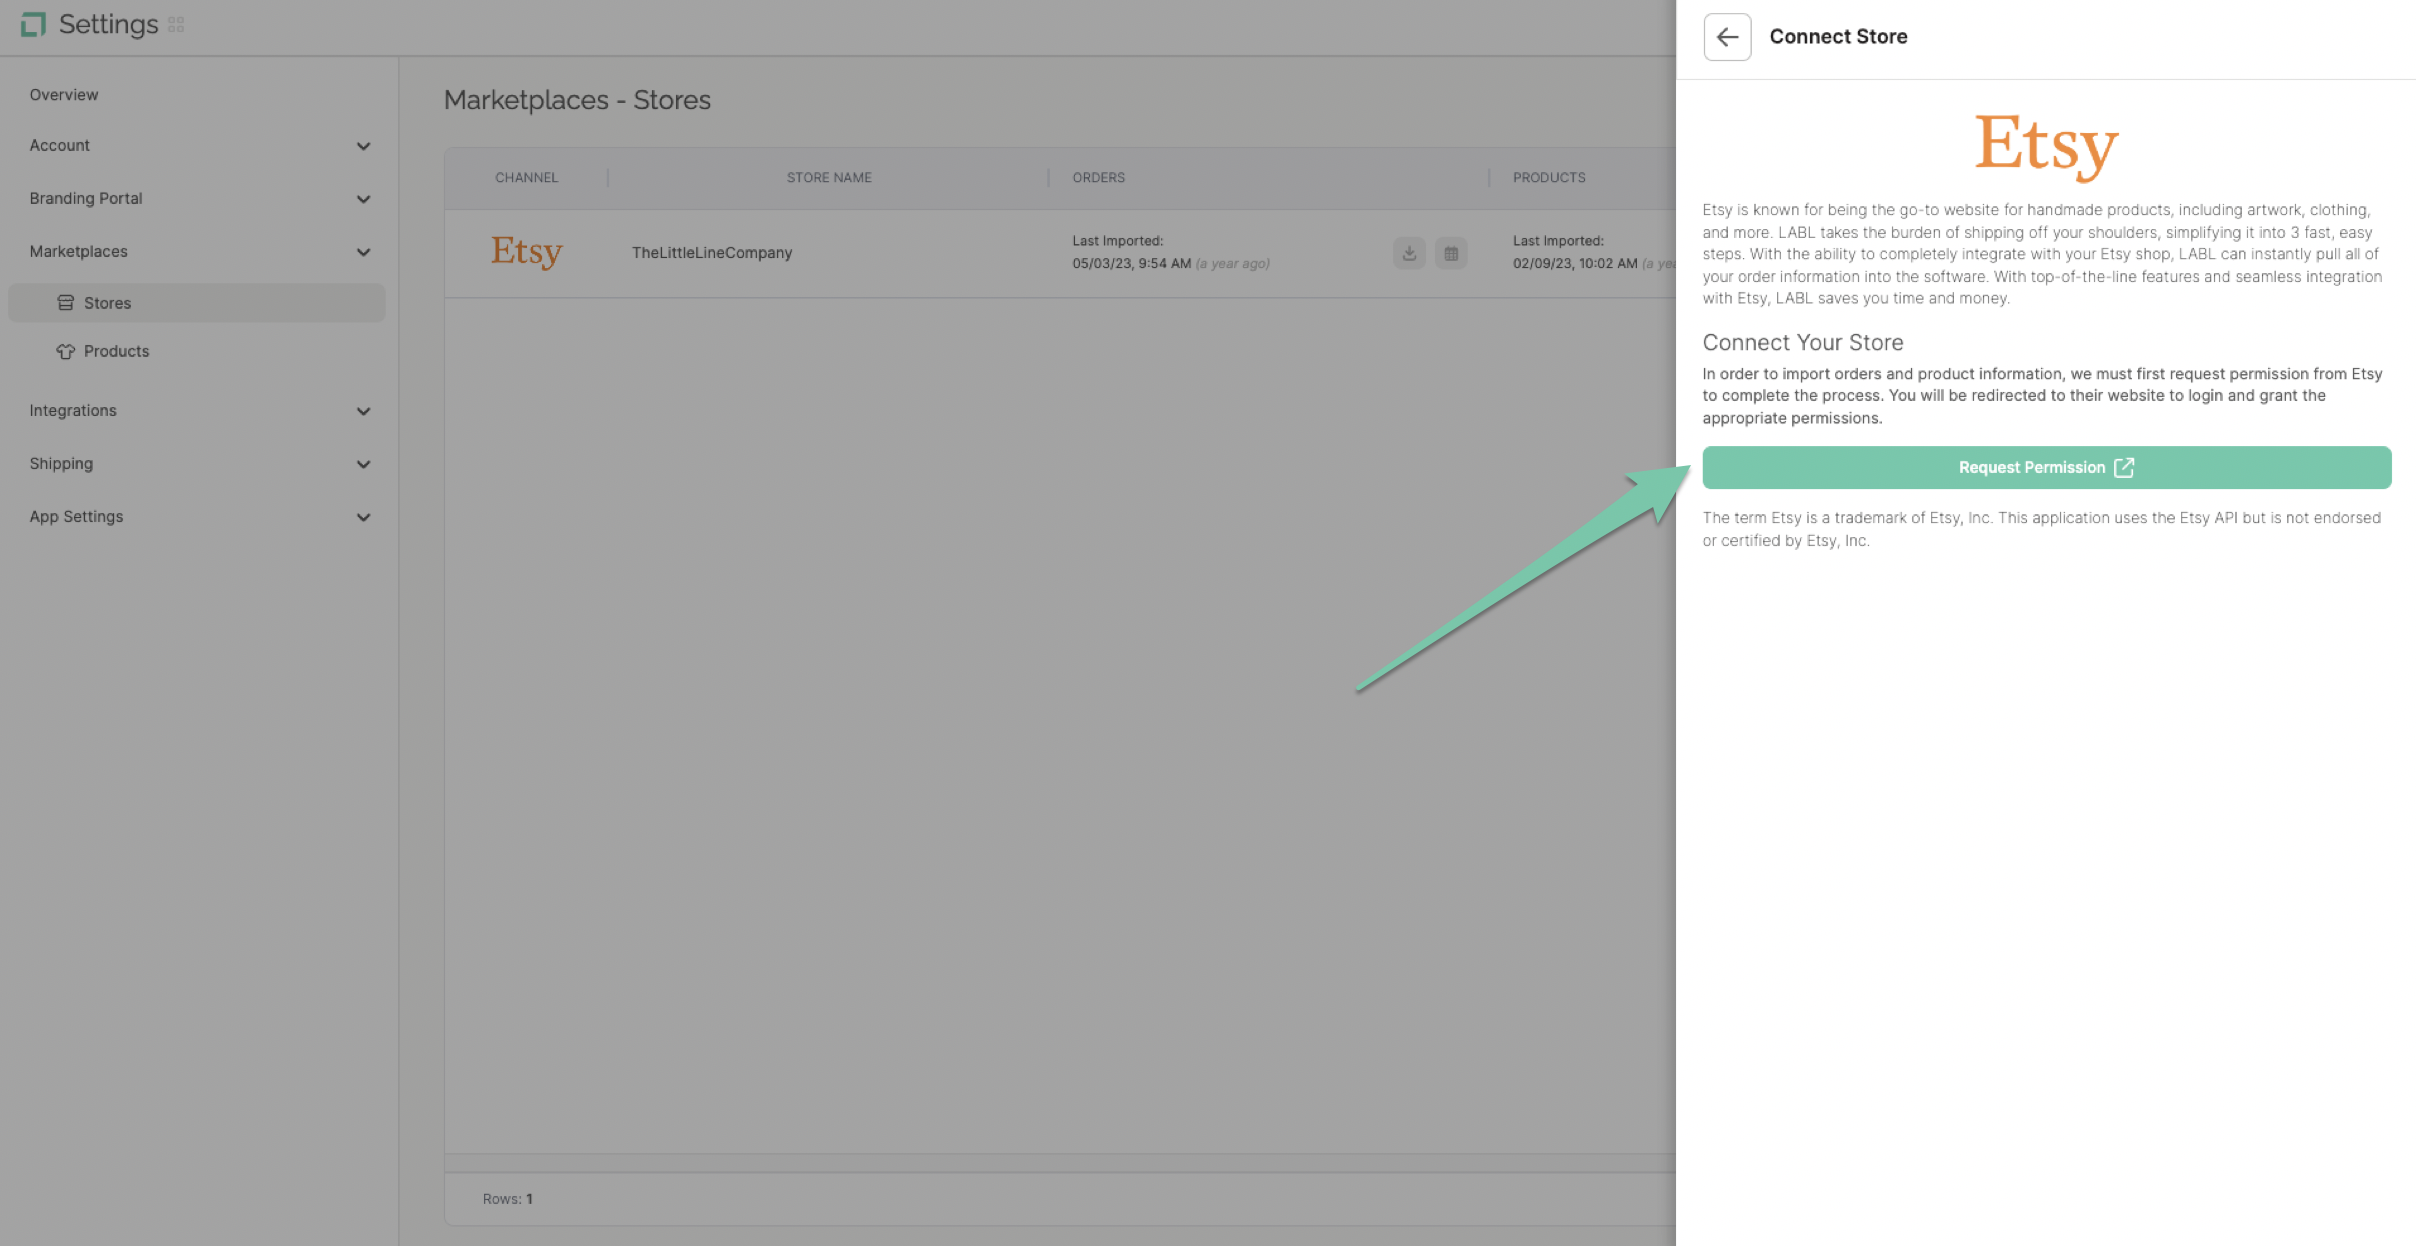The height and width of the screenshot is (1246, 2416).
Task: Toggle the Integrations chevron arrow
Action: coord(363,411)
